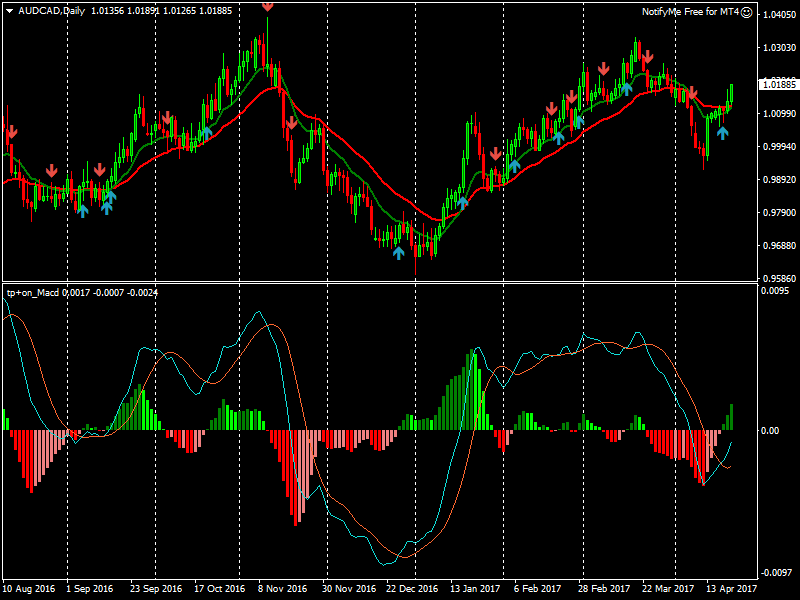Image resolution: width=800 pixels, height=600 pixels.
Task: Click the 0.96880 price scale label
Action: (779, 246)
